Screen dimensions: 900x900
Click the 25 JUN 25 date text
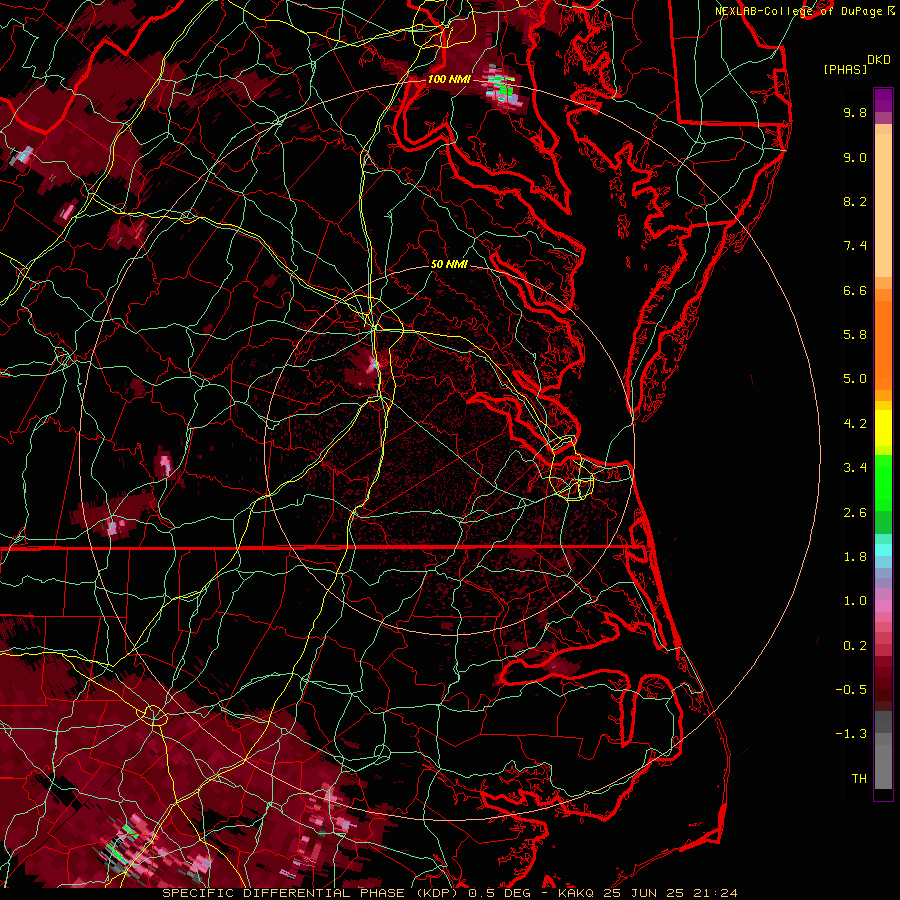tap(645, 893)
